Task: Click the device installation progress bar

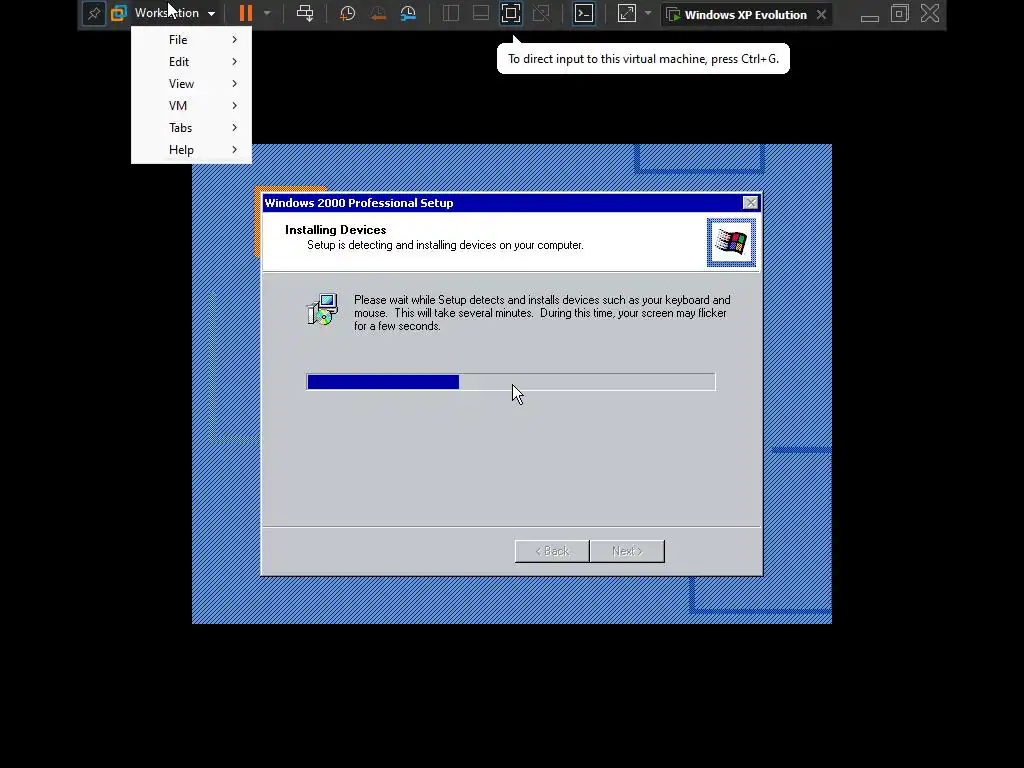Action: [x=511, y=381]
